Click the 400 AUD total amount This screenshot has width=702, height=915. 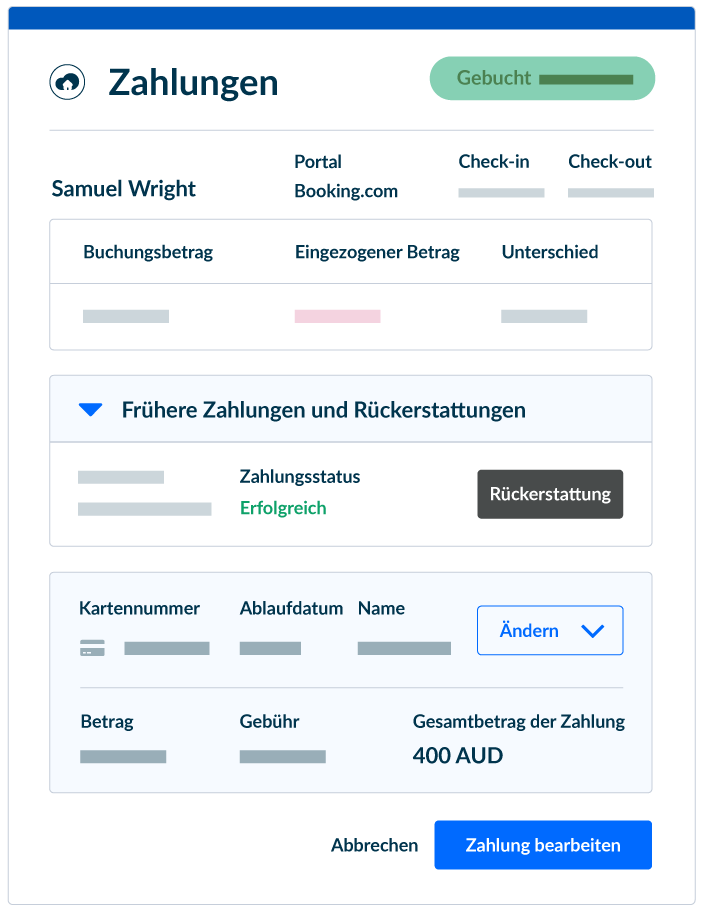pos(457,756)
